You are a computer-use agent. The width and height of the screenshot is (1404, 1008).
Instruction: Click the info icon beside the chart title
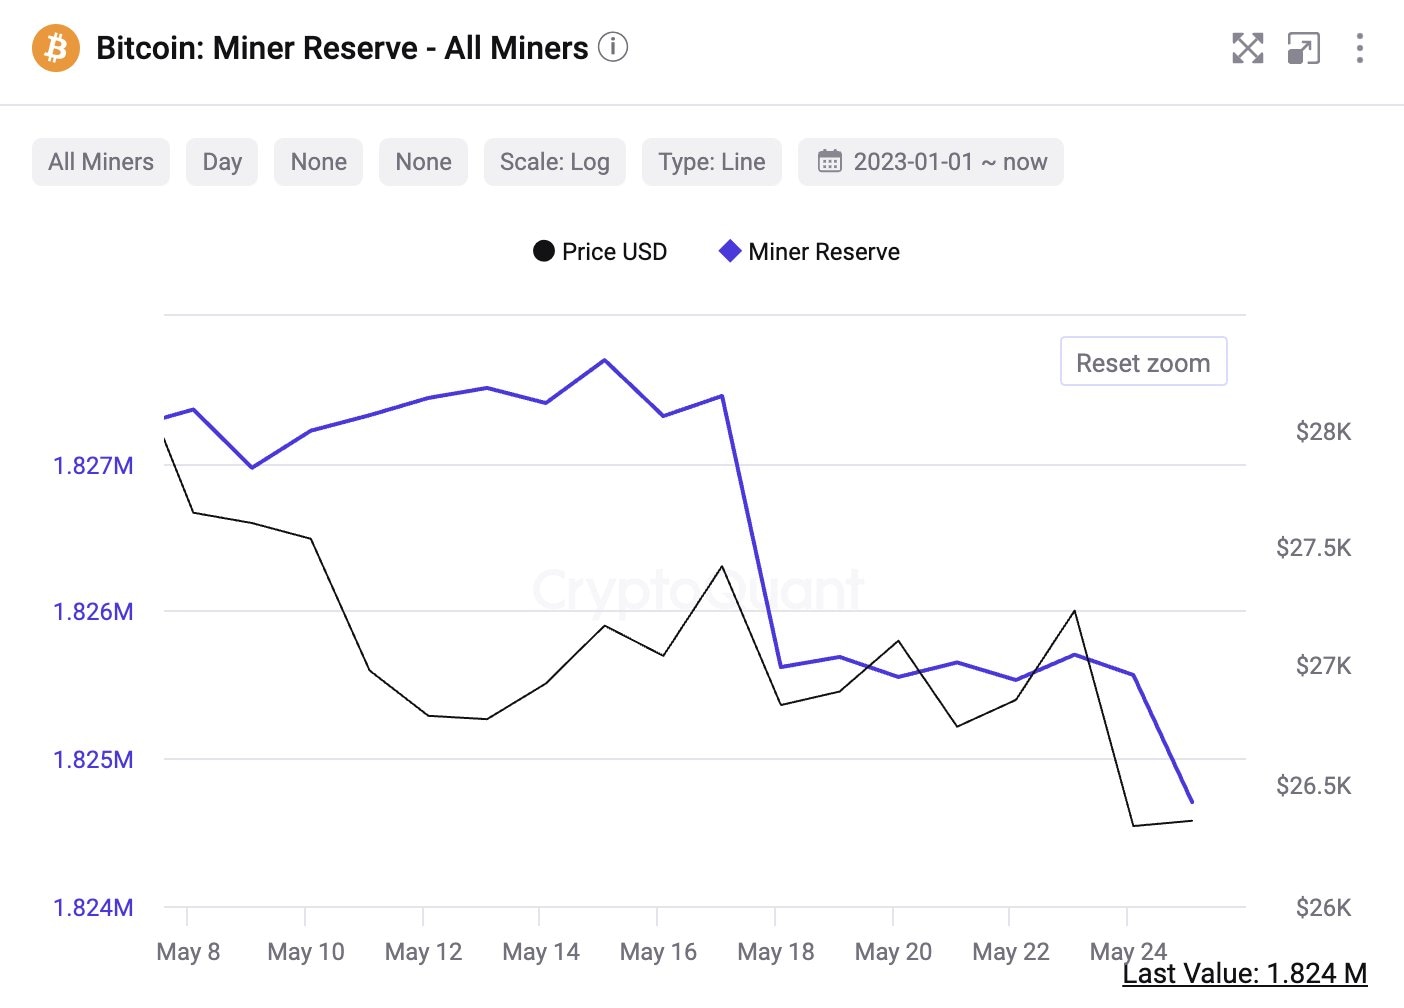(x=612, y=47)
